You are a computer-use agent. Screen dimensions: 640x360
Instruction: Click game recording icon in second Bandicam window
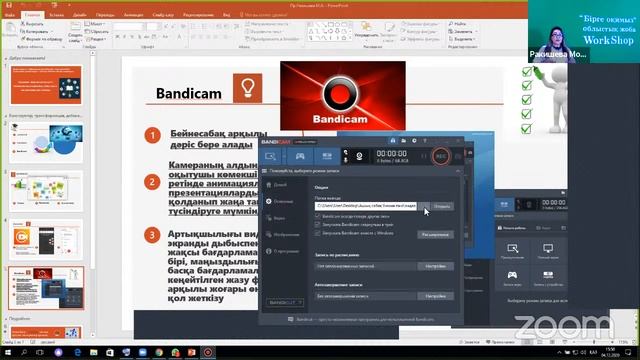(x=512, y=278)
